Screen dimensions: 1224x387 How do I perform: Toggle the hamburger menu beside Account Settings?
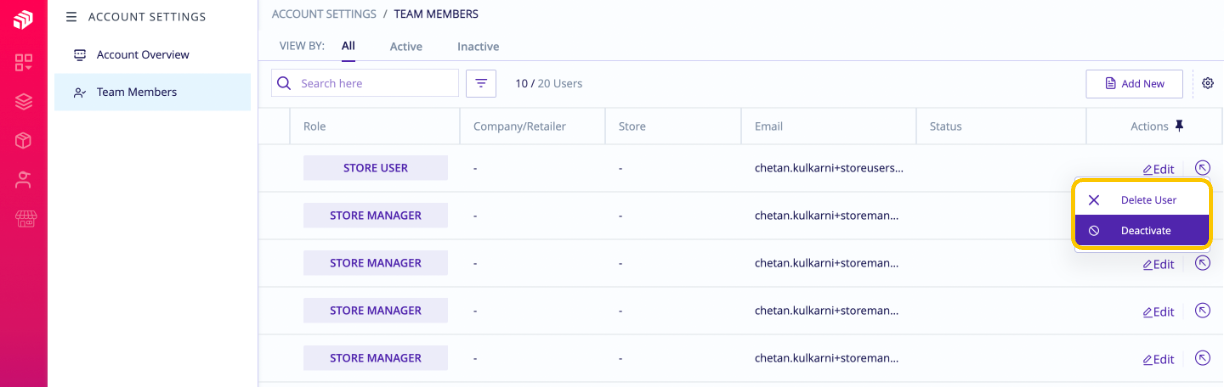pyautogui.click(x=71, y=17)
